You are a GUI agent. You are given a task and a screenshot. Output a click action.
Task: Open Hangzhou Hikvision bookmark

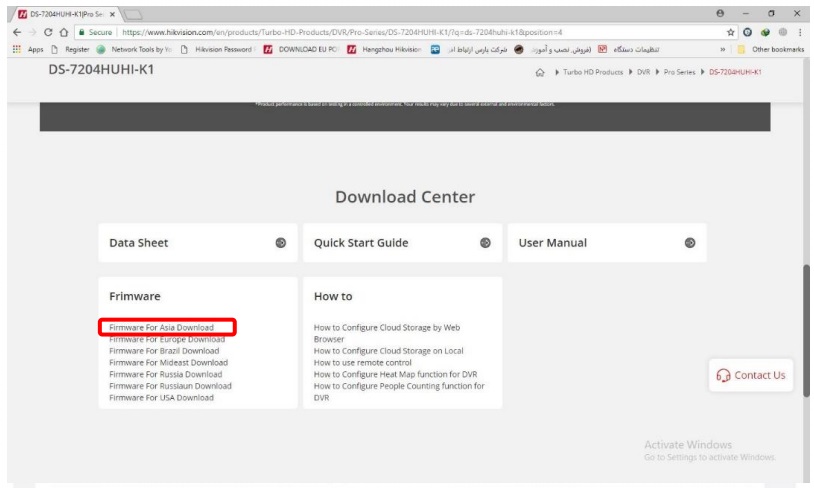coord(384,49)
